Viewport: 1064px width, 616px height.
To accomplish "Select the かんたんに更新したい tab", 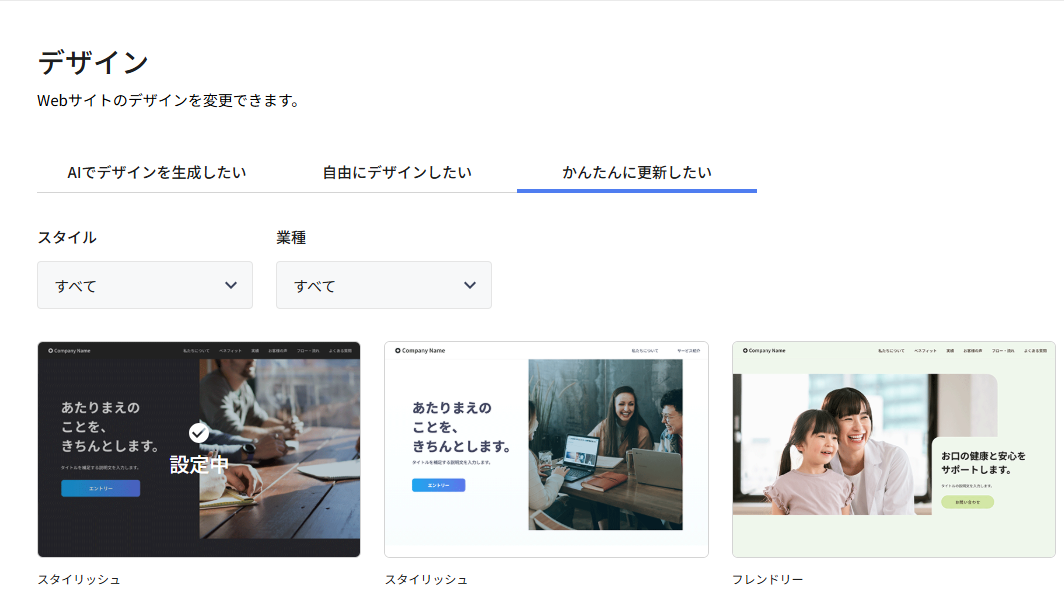I will (636, 172).
